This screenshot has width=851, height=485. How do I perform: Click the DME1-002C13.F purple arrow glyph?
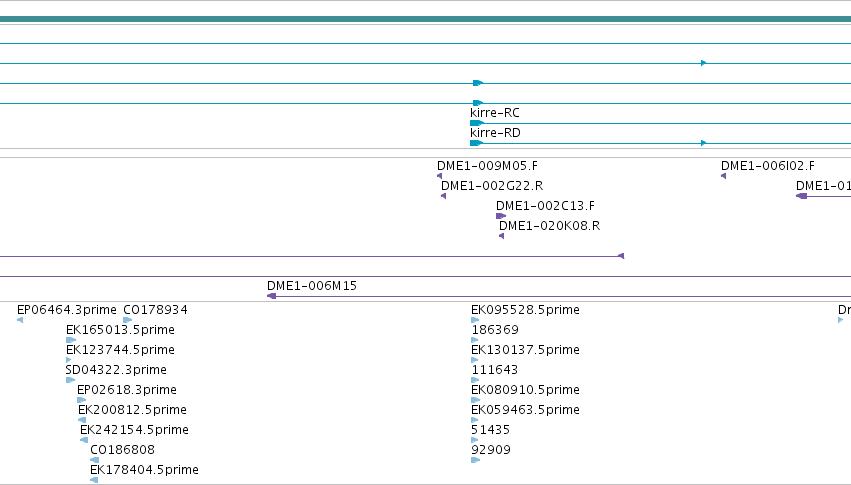click(x=501, y=216)
